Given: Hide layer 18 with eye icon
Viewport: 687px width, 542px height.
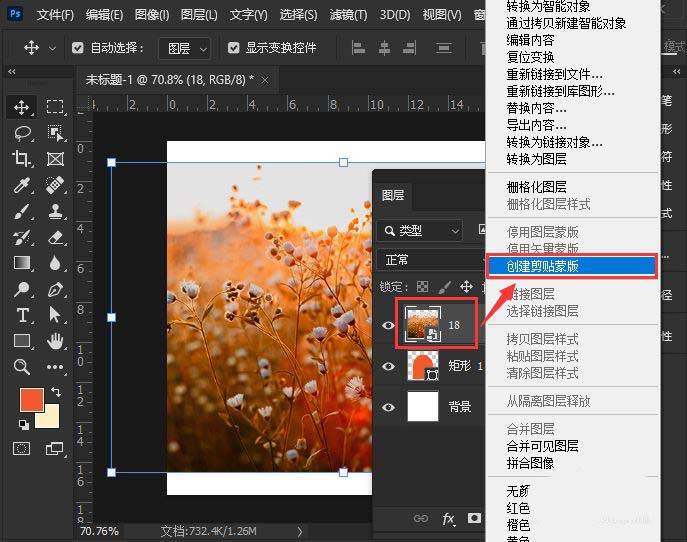Looking at the screenshot, I should pos(388,326).
